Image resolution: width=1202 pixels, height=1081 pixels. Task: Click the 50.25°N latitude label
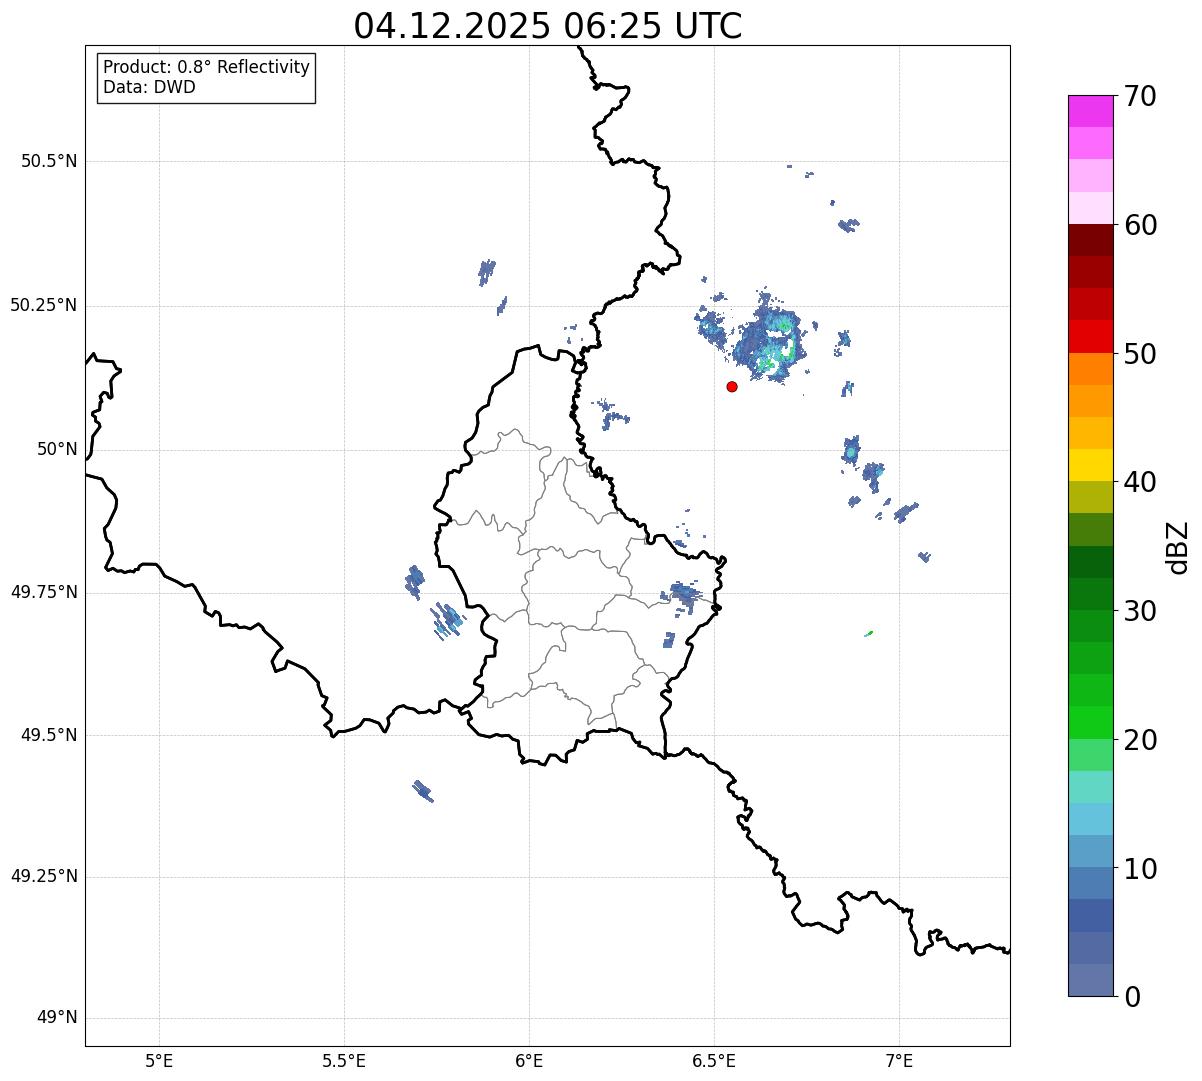pos(44,305)
